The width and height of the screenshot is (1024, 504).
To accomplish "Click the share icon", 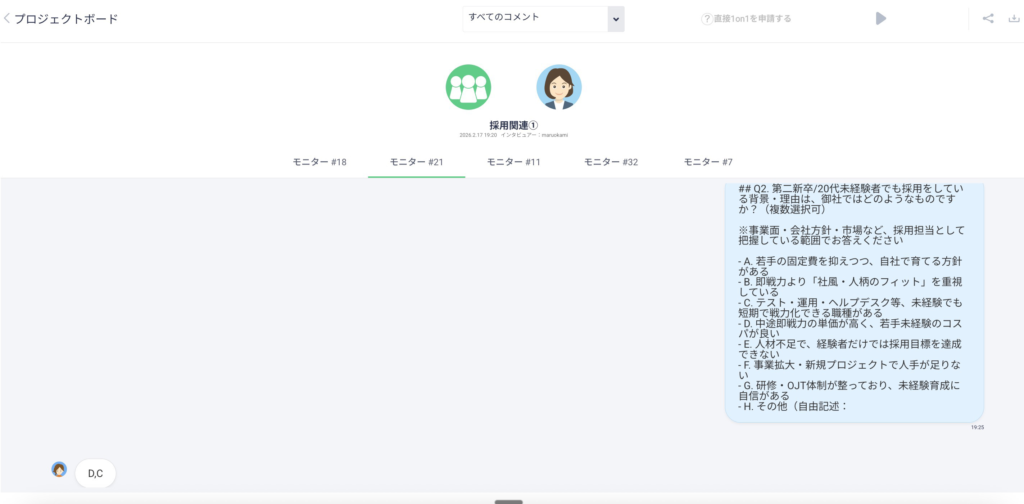I will [988, 18].
